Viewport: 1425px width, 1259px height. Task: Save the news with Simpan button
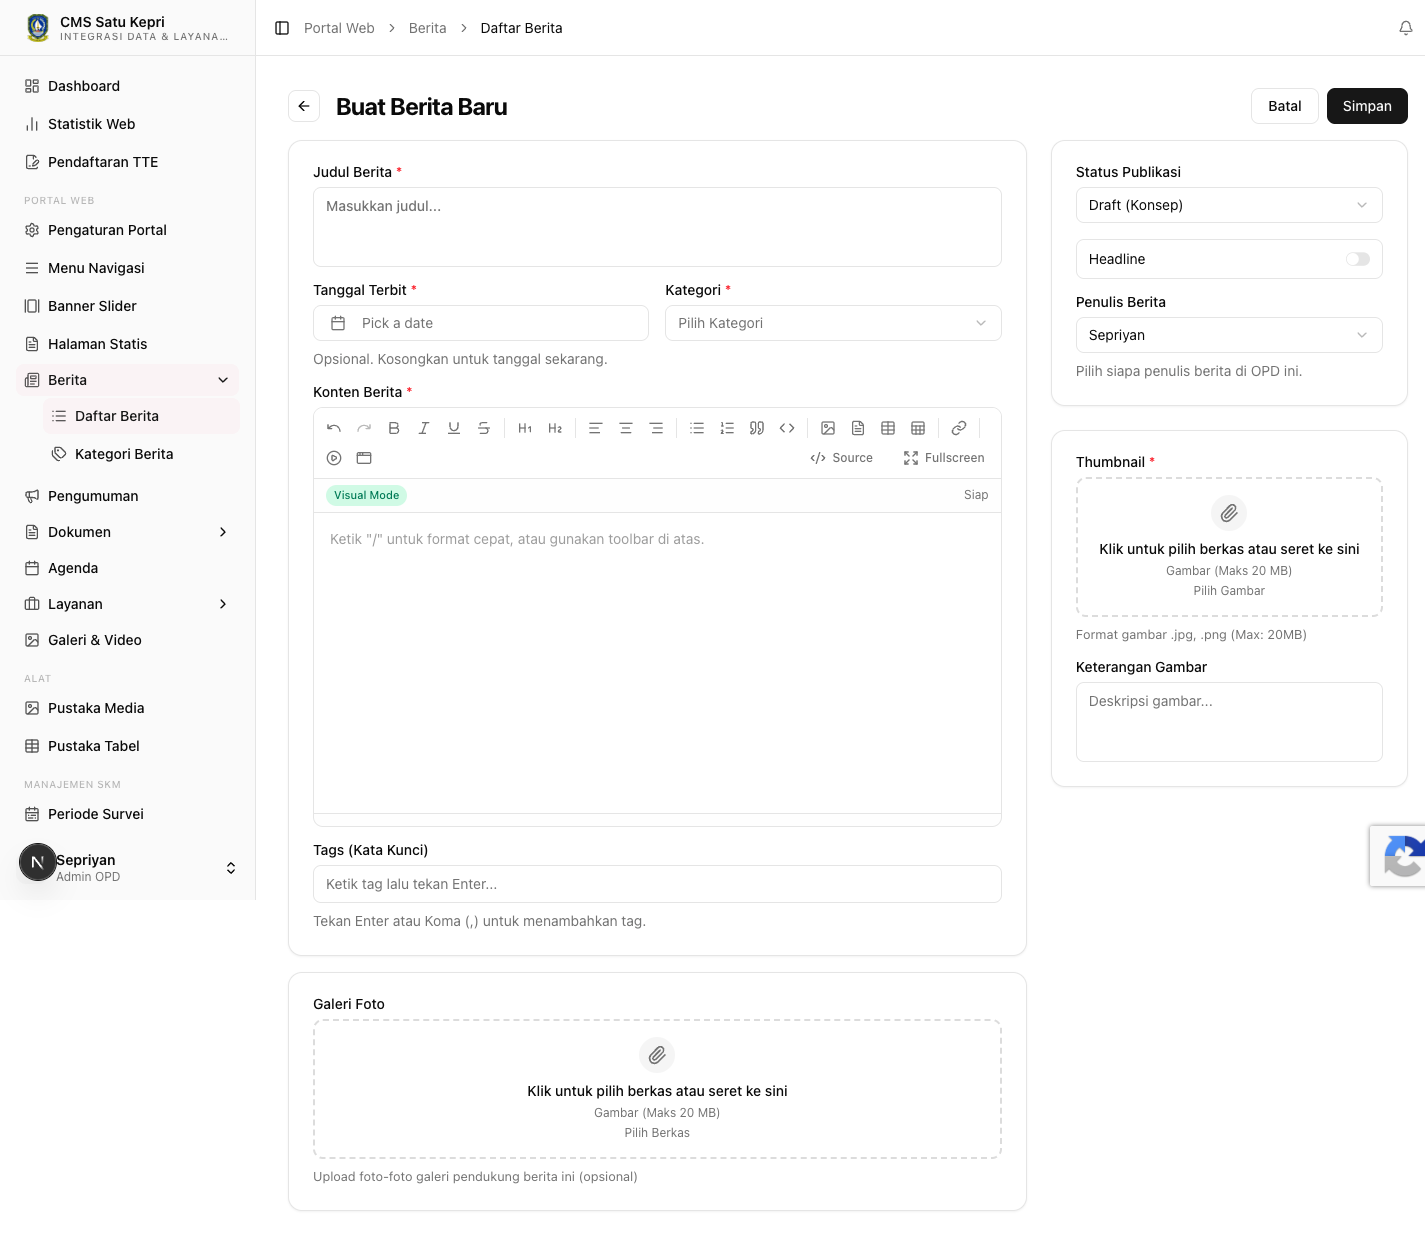coord(1367,106)
